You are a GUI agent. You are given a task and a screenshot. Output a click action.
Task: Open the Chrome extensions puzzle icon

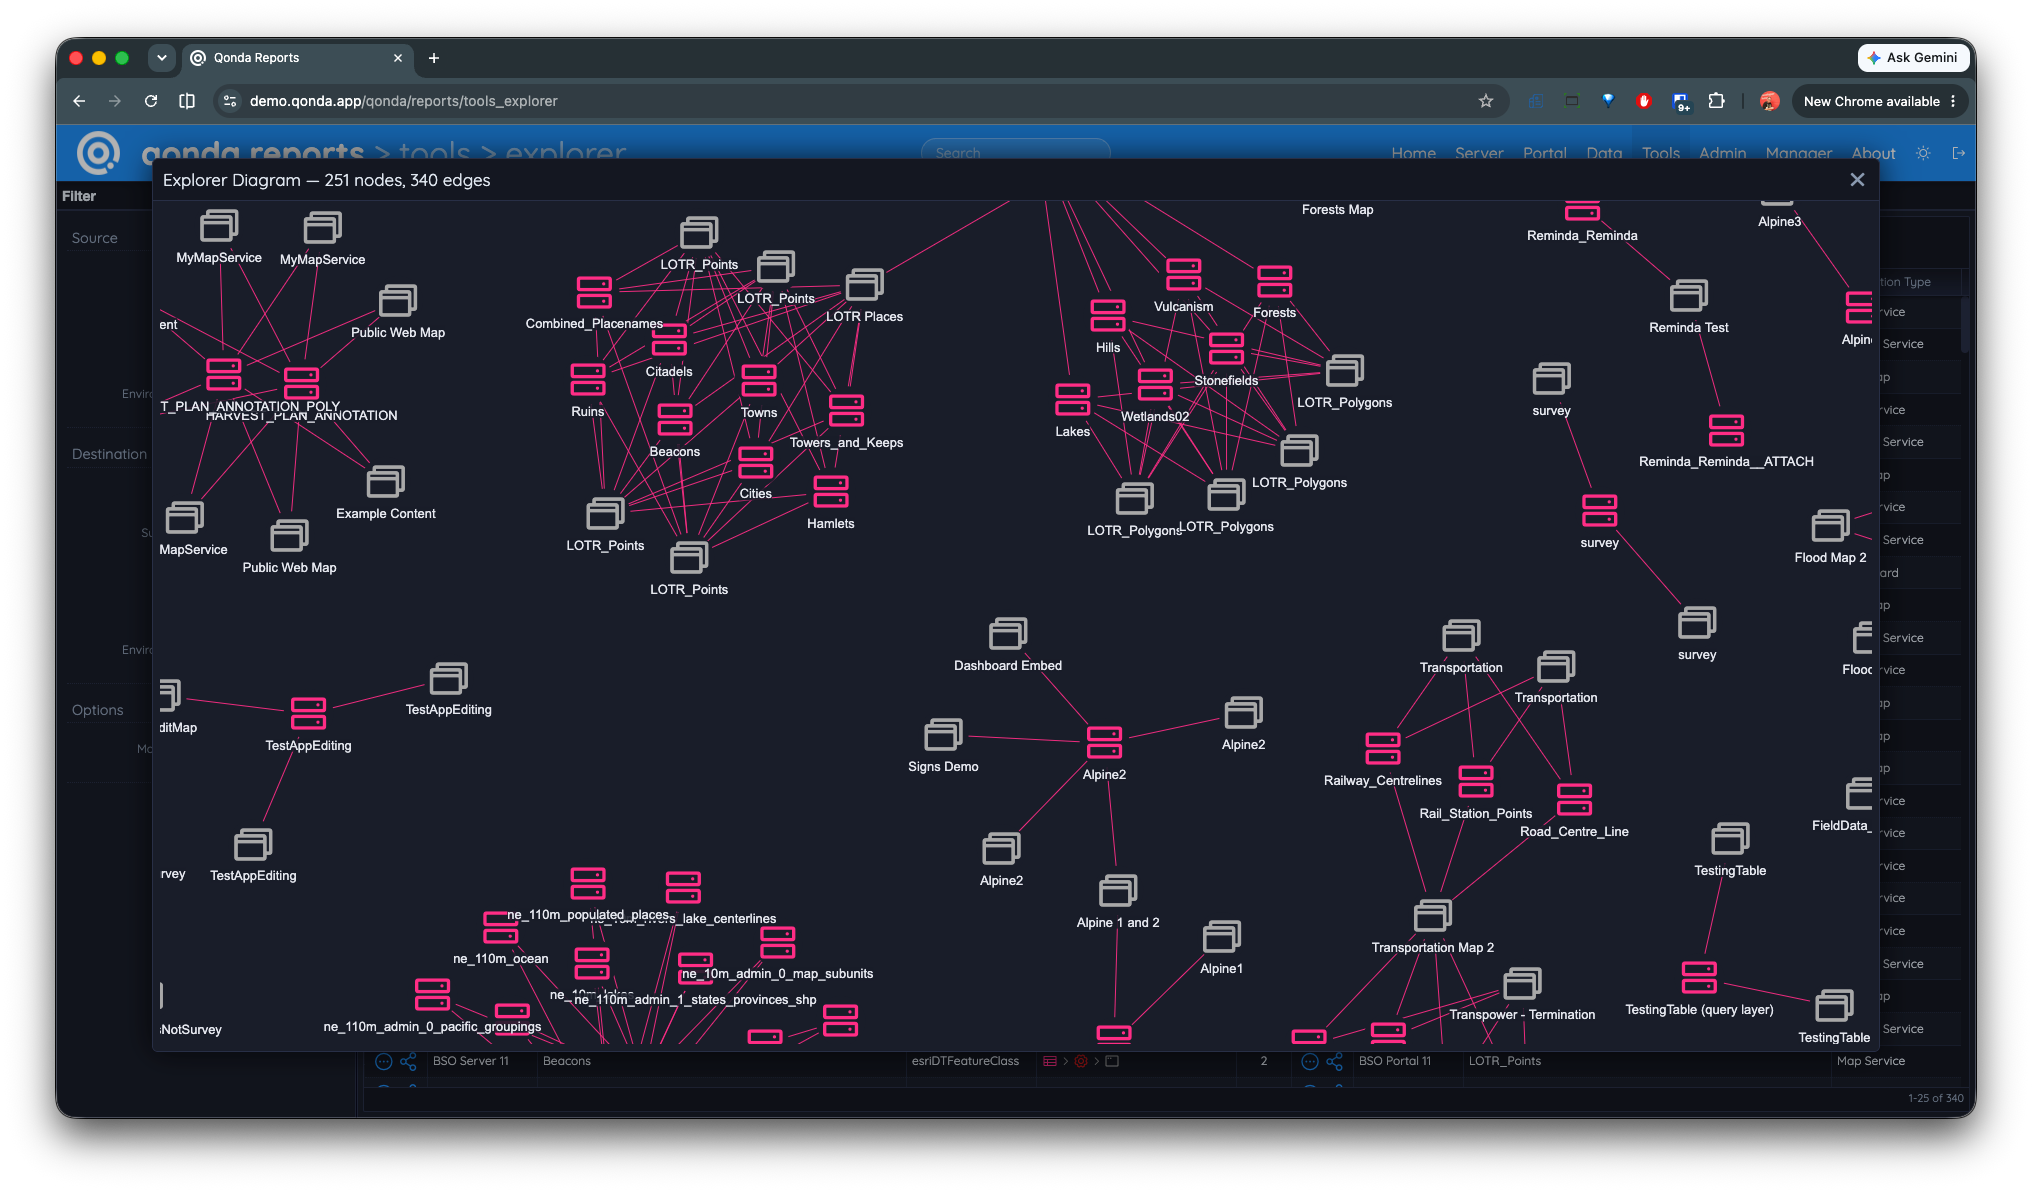(x=1717, y=101)
